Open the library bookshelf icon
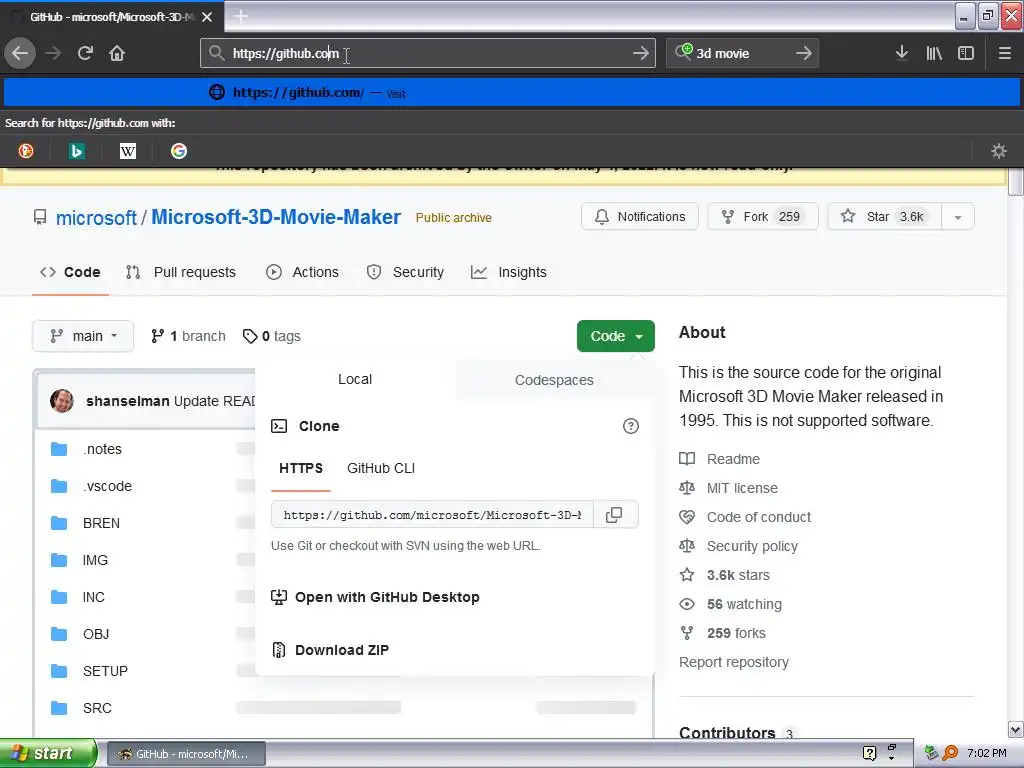 pos(934,53)
